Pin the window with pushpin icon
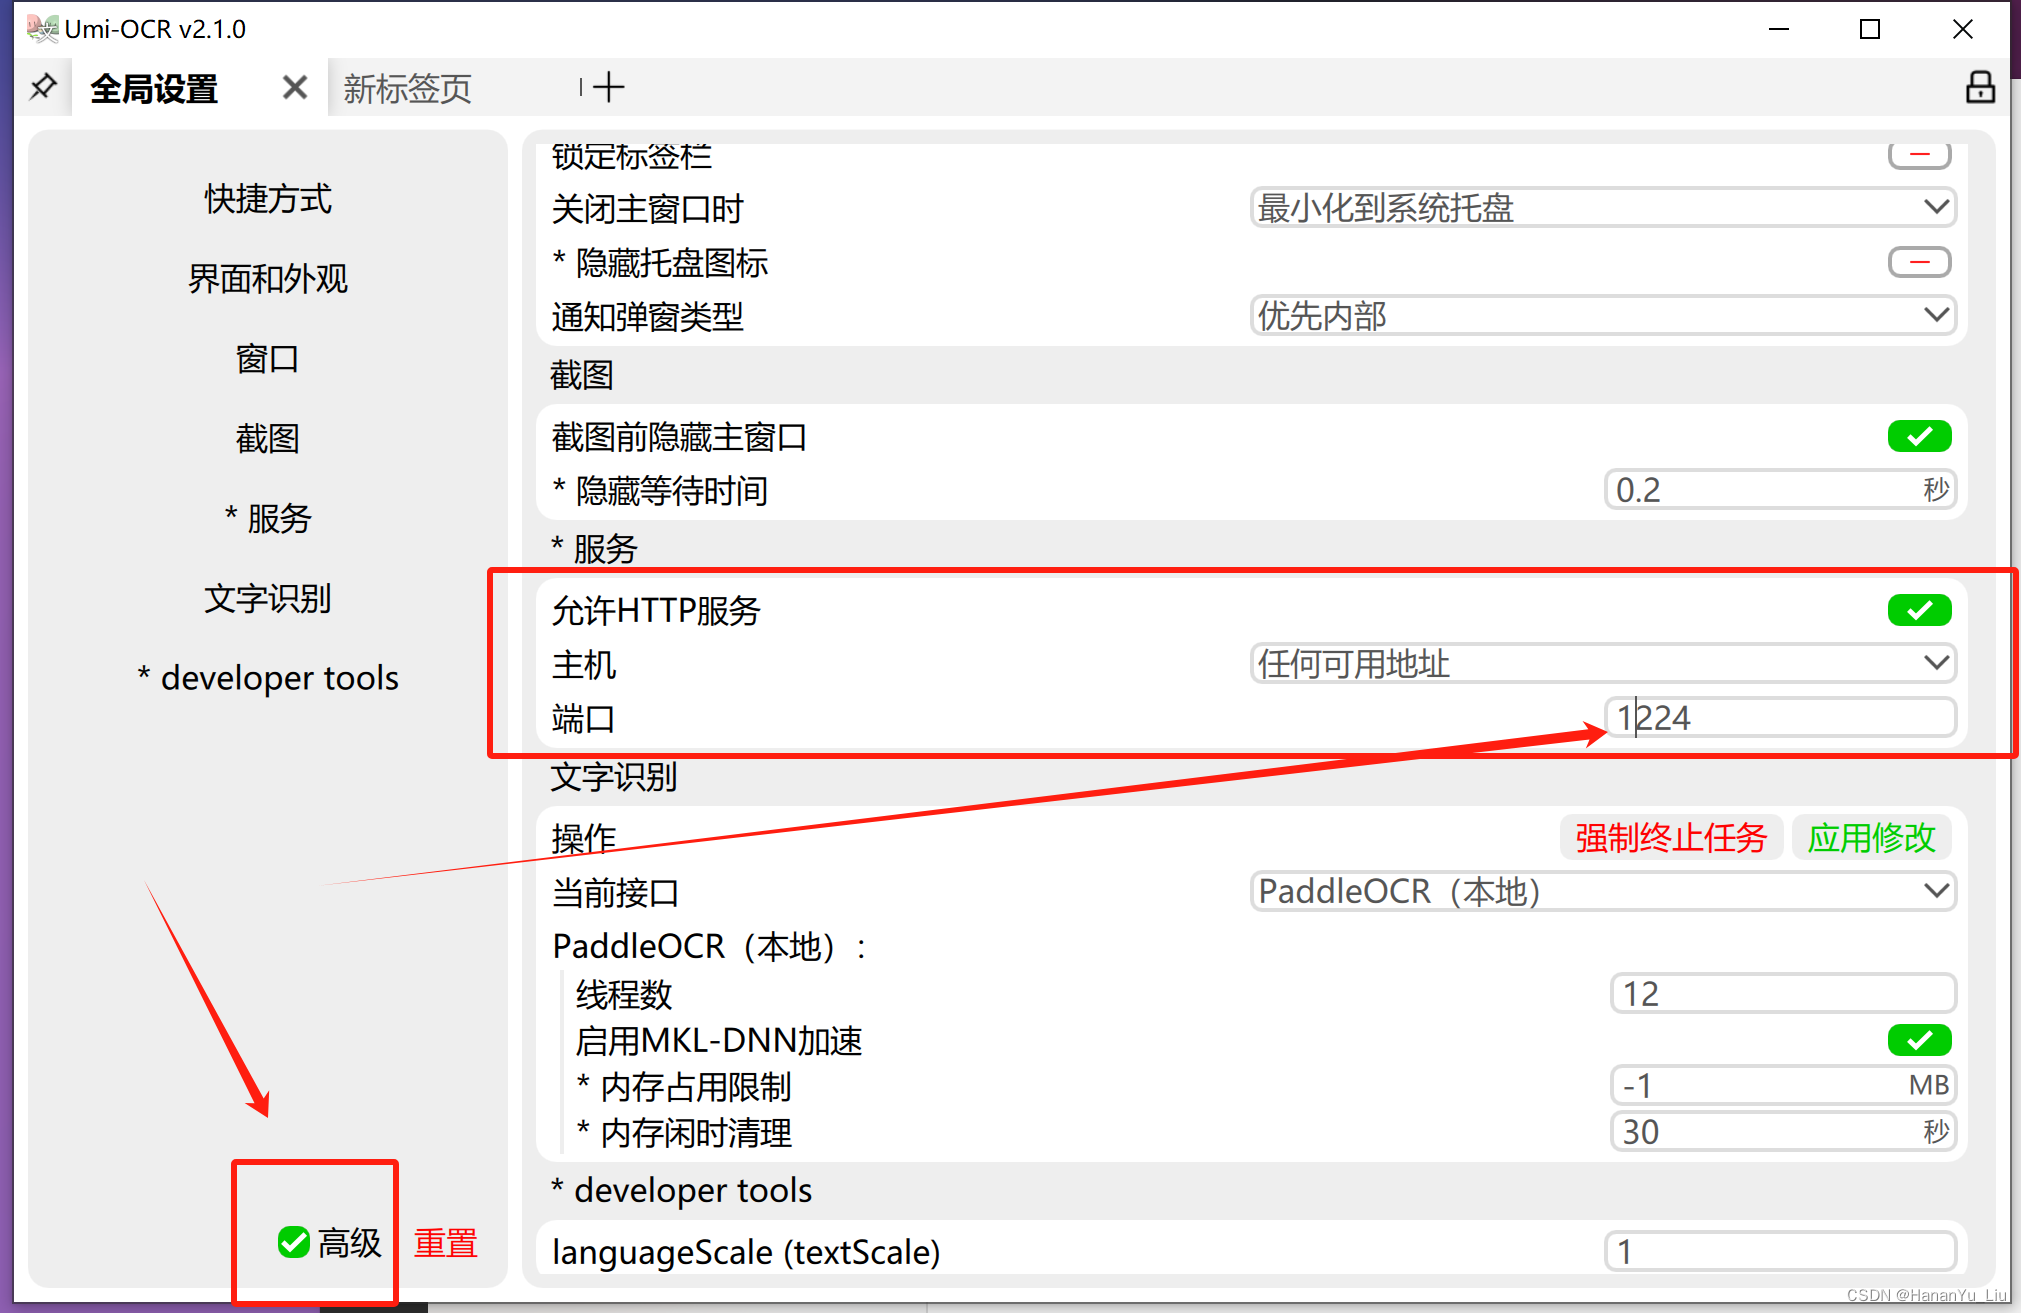 coord(43,87)
